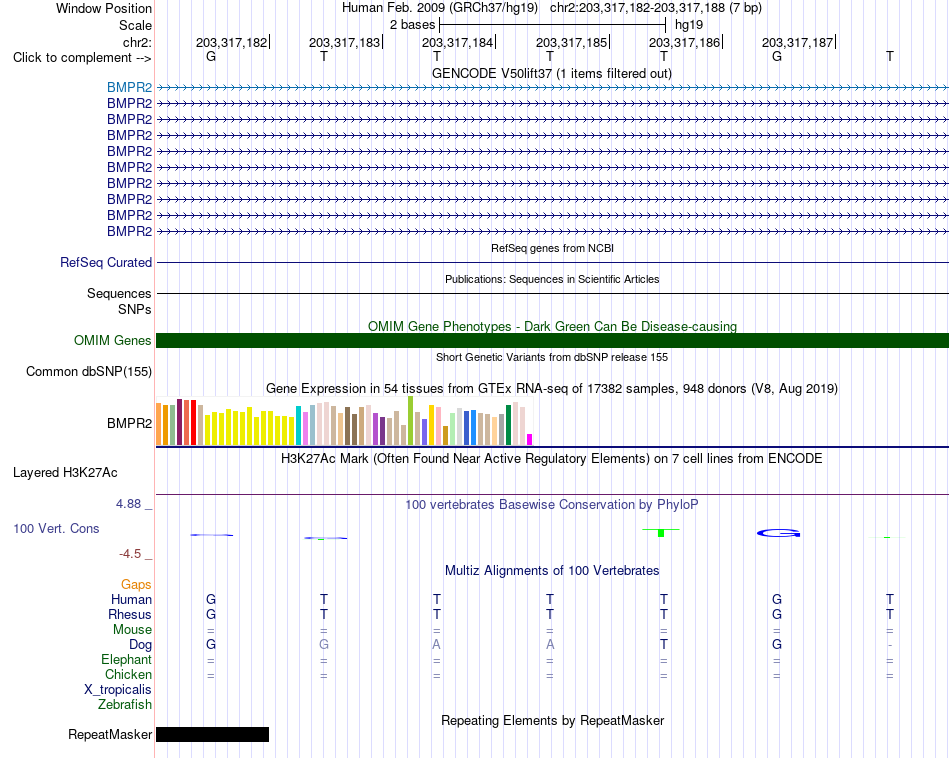Click the T base in the Dog alignment row
This screenshot has height=758, width=950.
664,645
